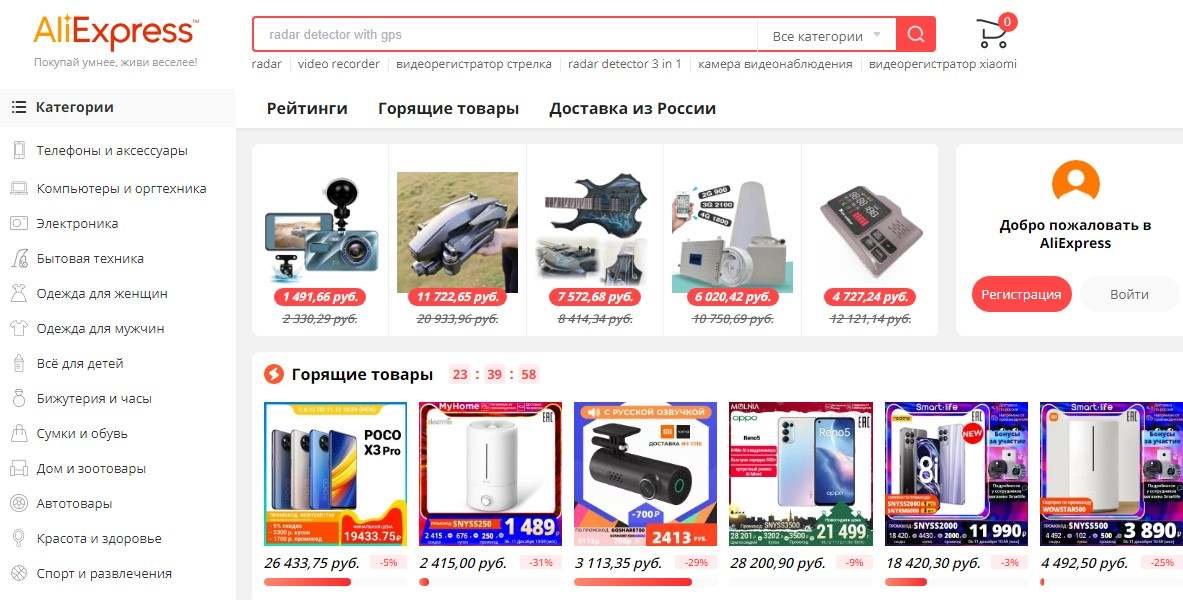Click the Войти button
The height and width of the screenshot is (600, 1183).
[1129, 294]
